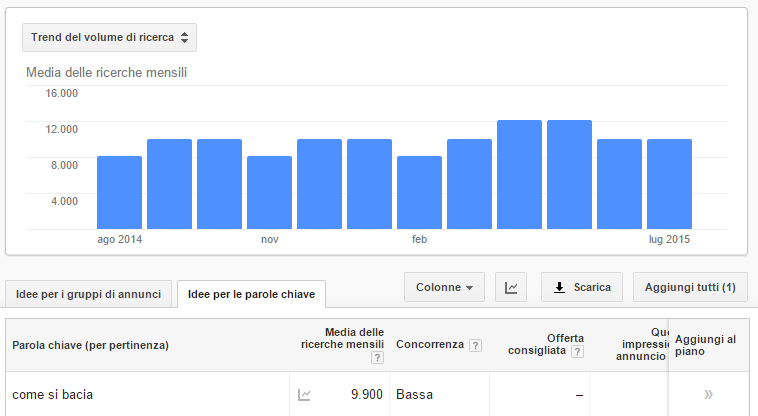Viewport: 758px width, 416px height.
Task: Sort by Concorrenza column header
Action: pos(430,344)
